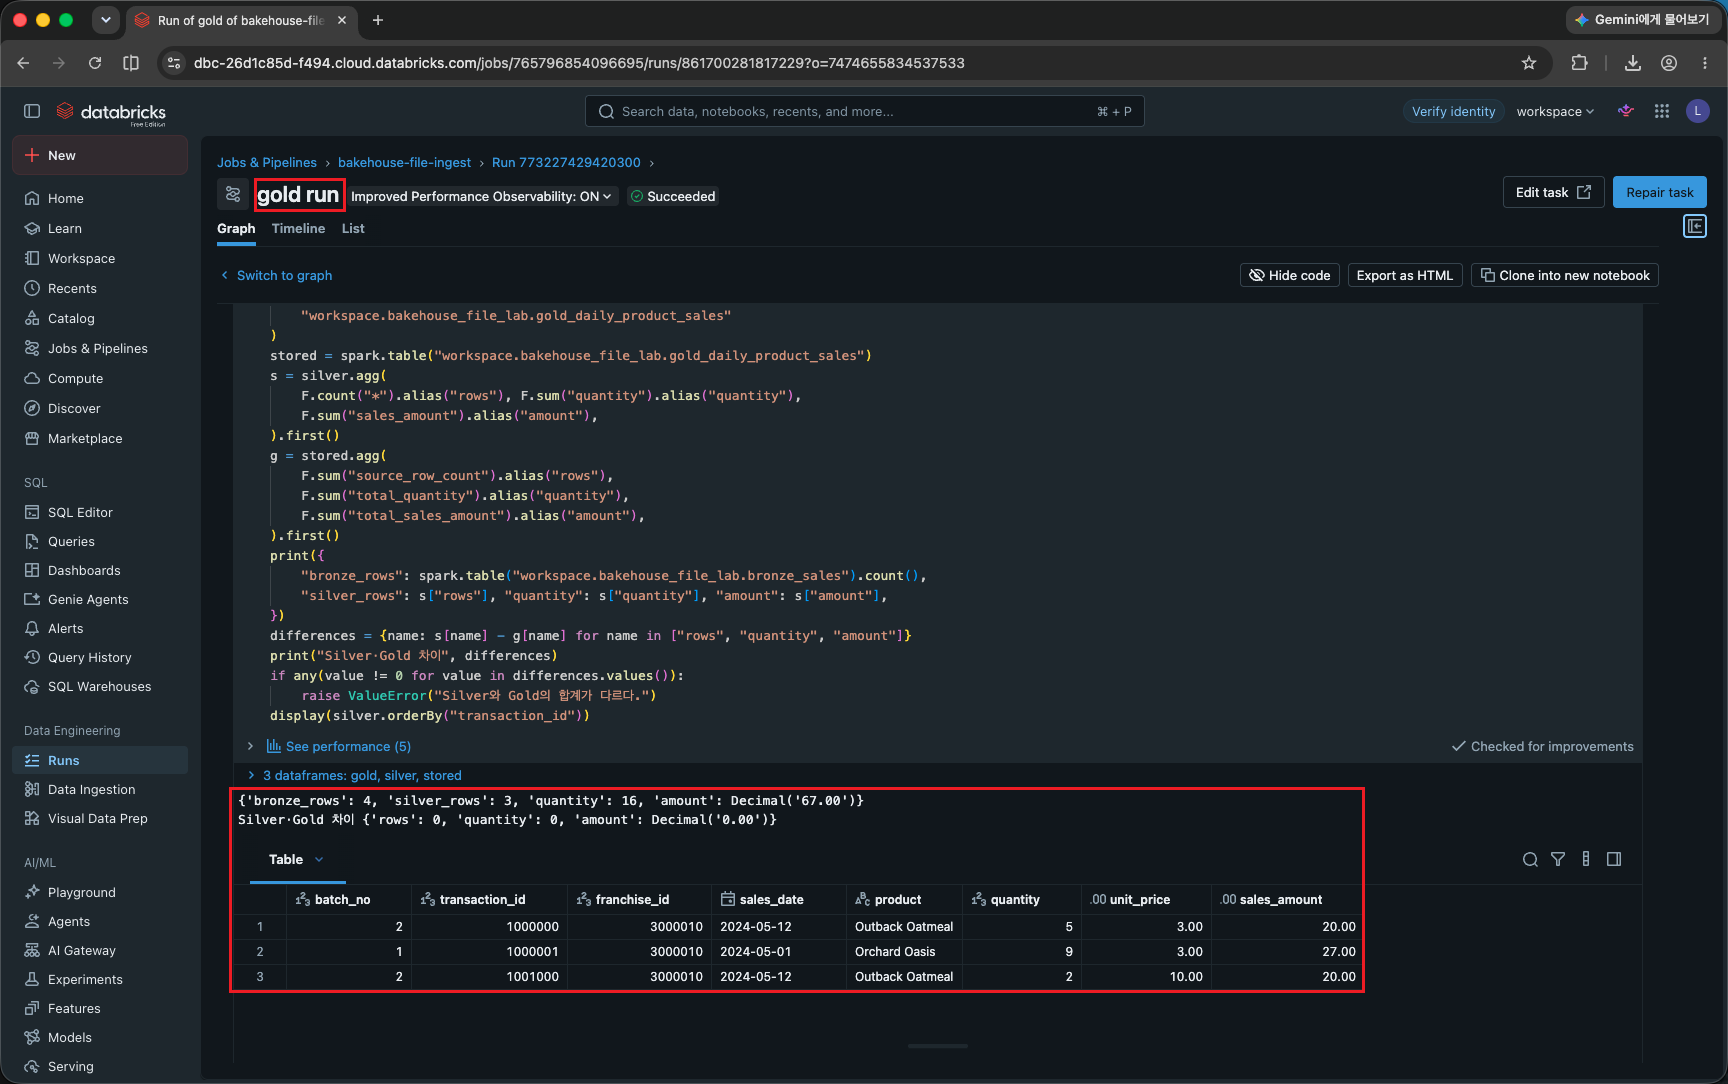Image resolution: width=1728 pixels, height=1084 pixels.
Task: Open the apps grid icon
Action: (1662, 111)
